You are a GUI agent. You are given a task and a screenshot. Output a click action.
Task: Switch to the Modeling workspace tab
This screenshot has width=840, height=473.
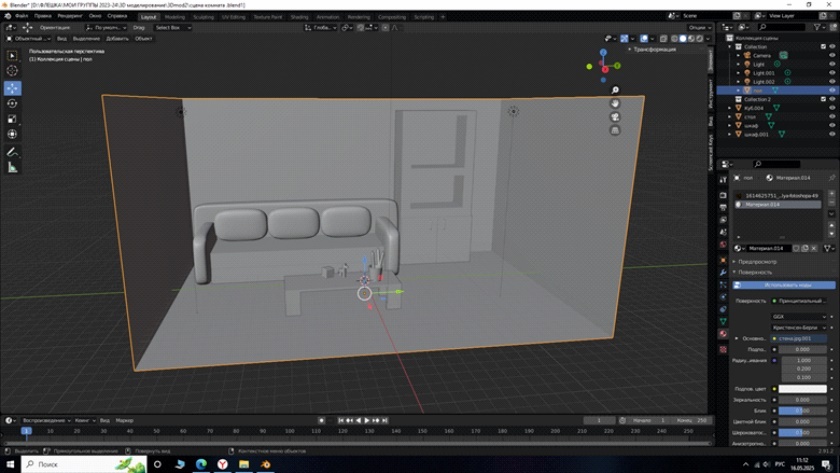click(x=175, y=17)
